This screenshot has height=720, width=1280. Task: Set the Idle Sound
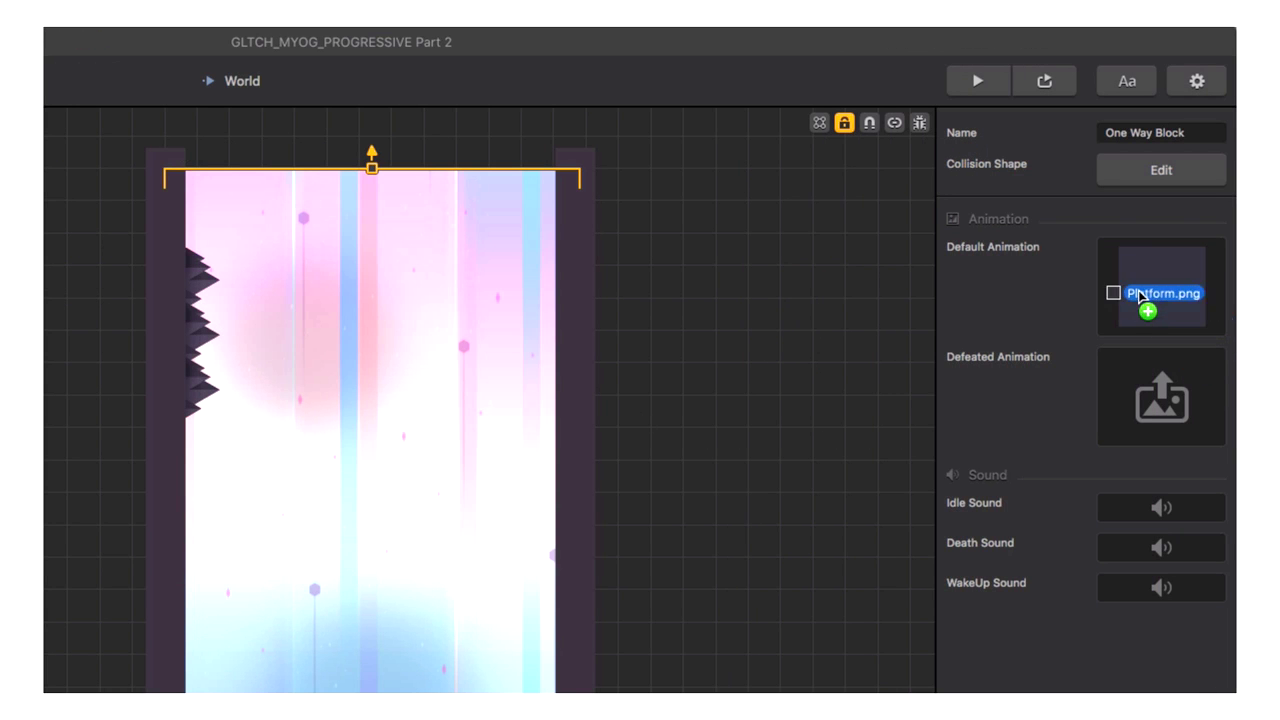1160,508
